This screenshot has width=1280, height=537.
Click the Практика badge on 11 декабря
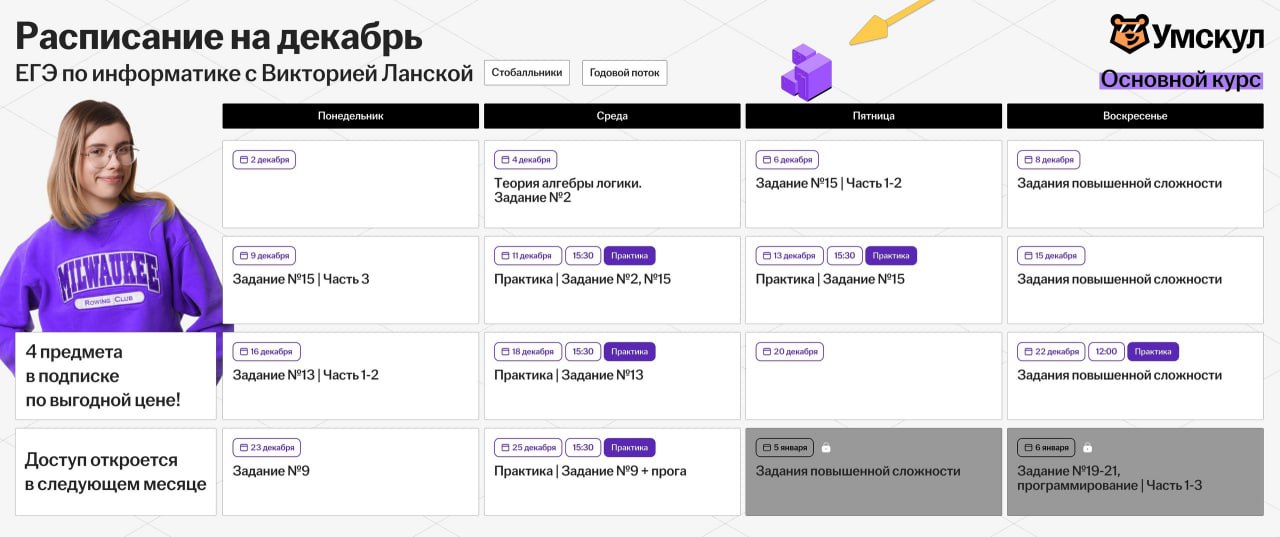click(x=629, y=256)
